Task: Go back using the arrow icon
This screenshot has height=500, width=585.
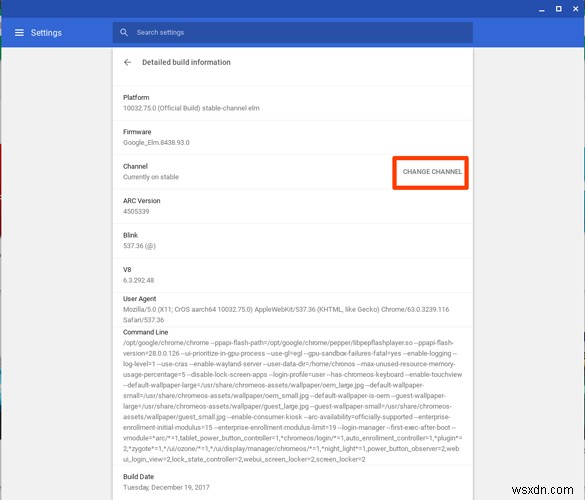Action: 127,62
